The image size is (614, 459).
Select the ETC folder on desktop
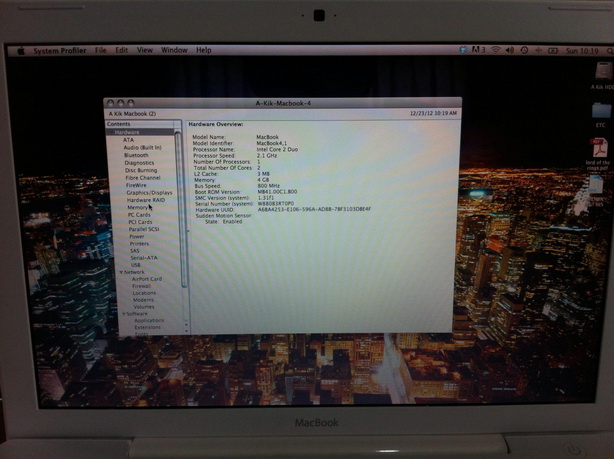(601, 115)
